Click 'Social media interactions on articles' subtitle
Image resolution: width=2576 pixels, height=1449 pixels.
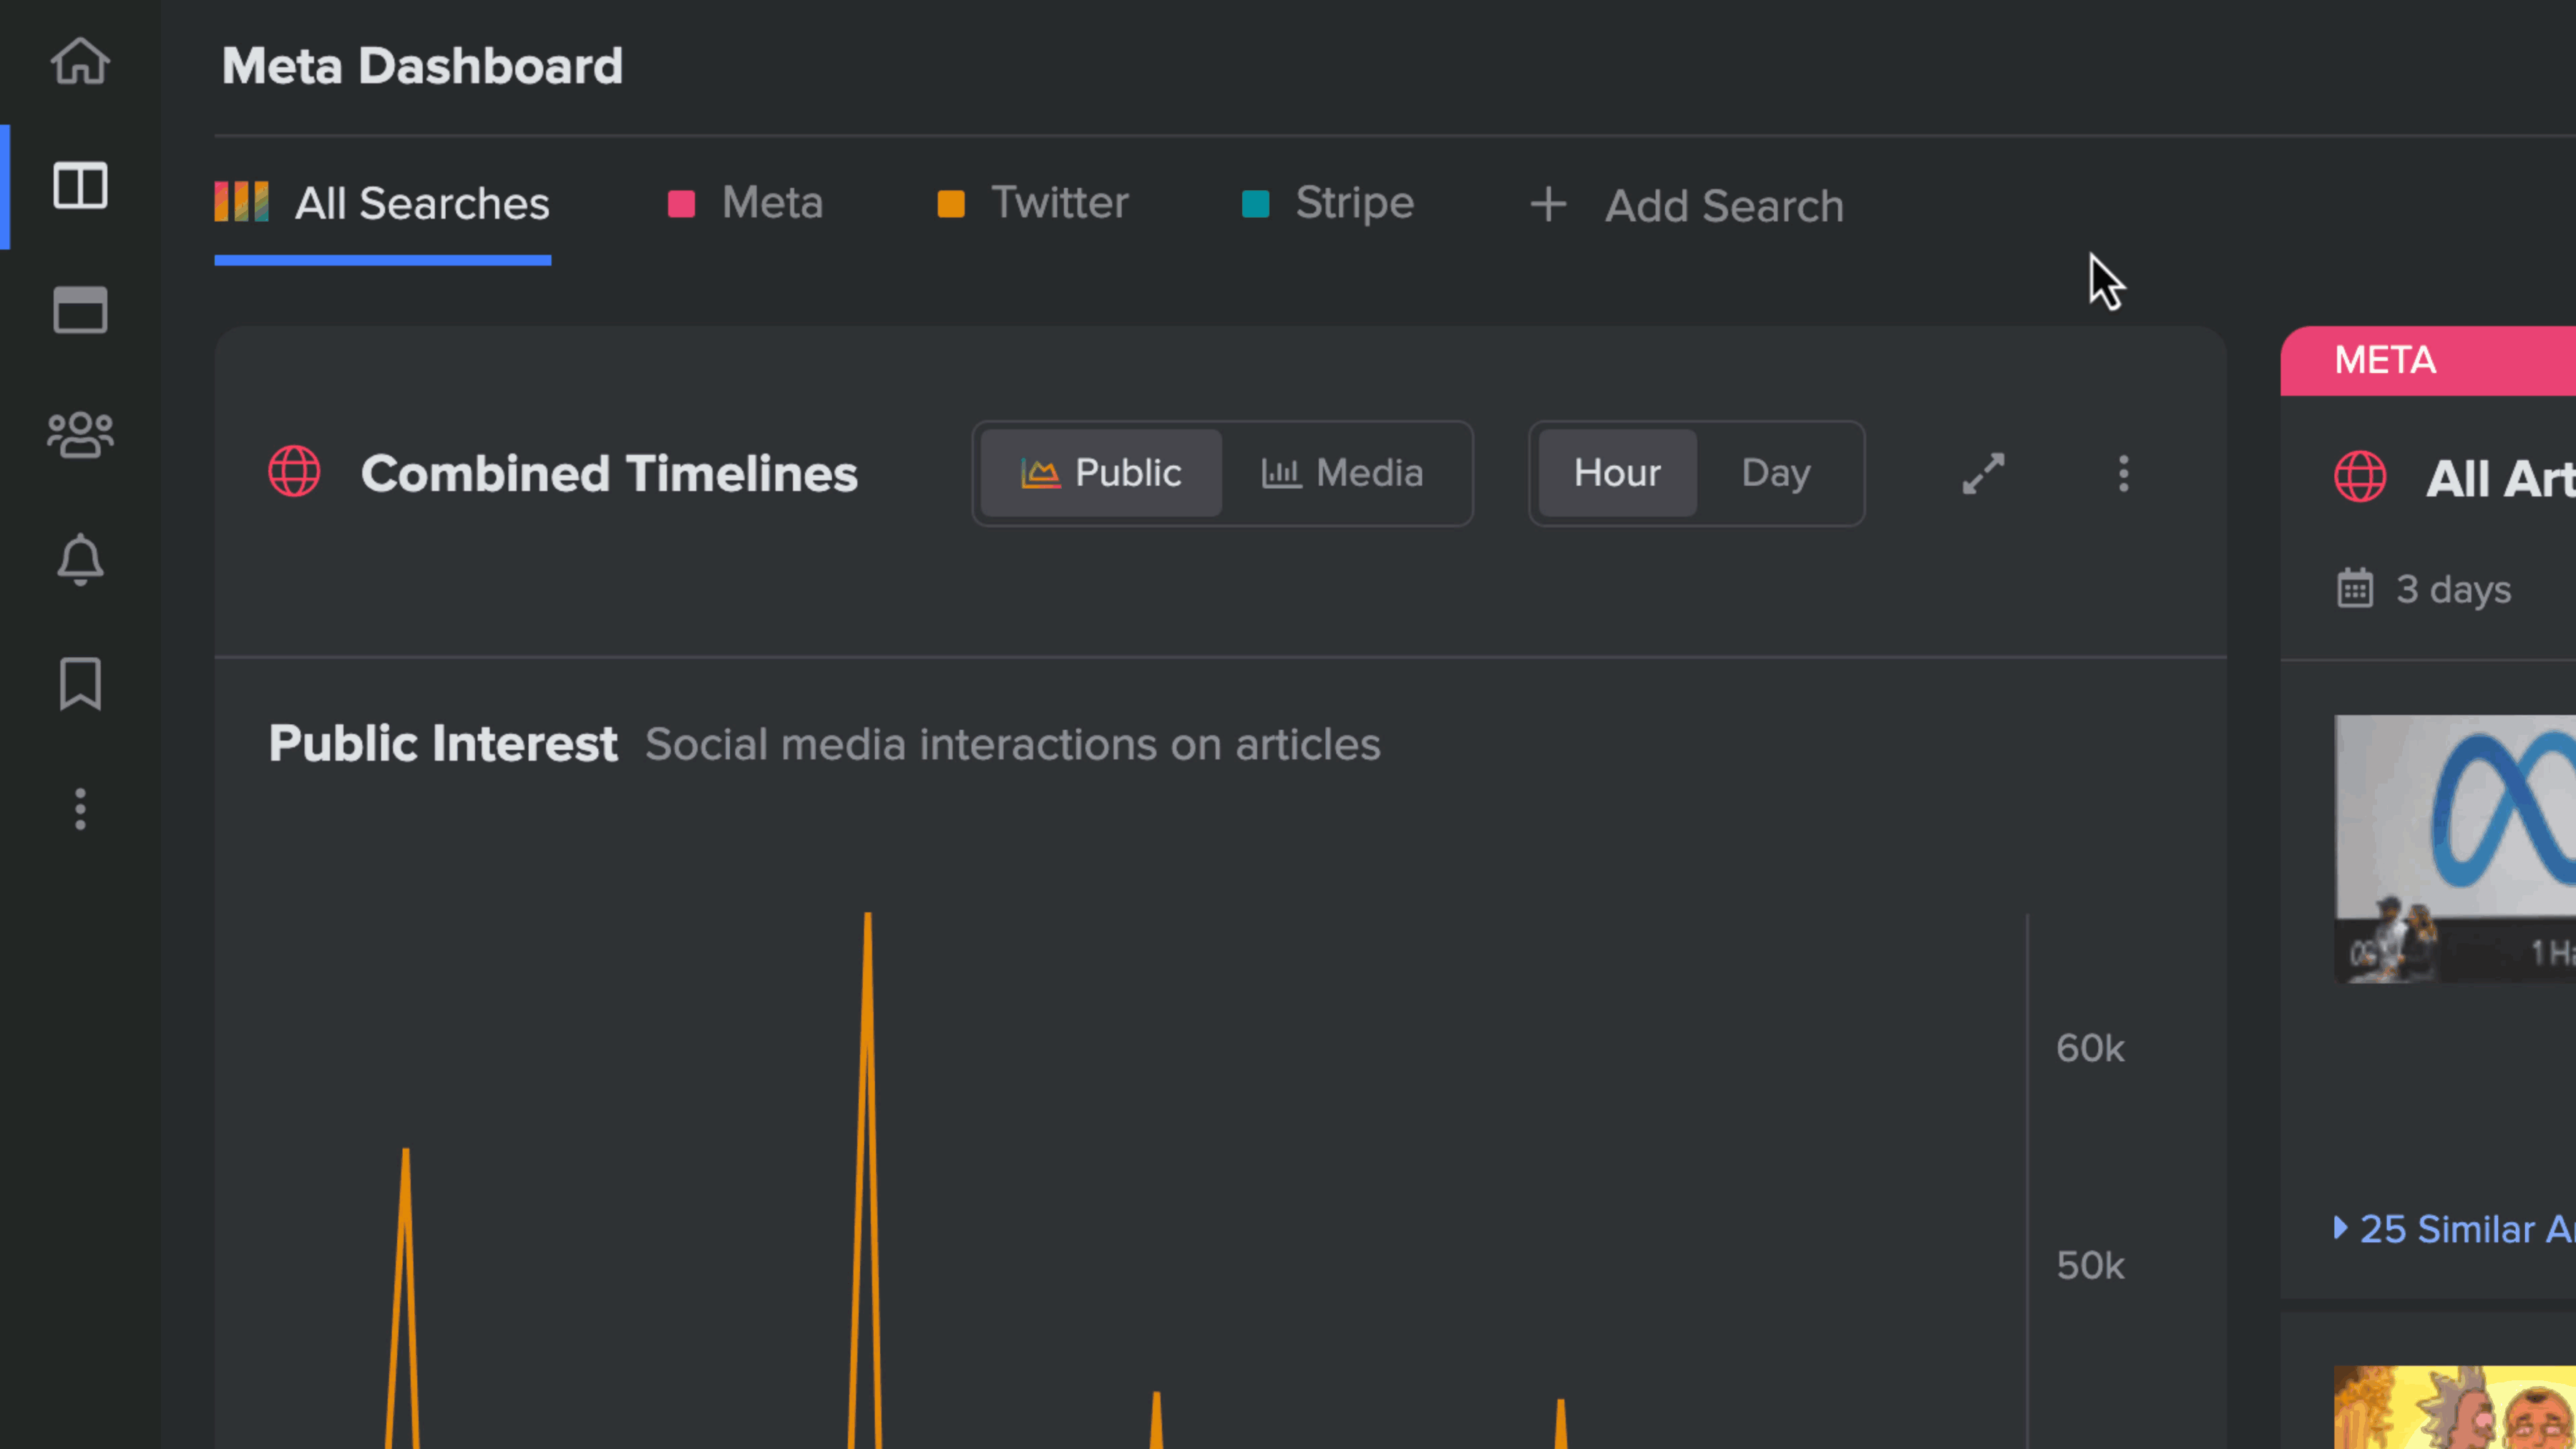pos(1012,744)
